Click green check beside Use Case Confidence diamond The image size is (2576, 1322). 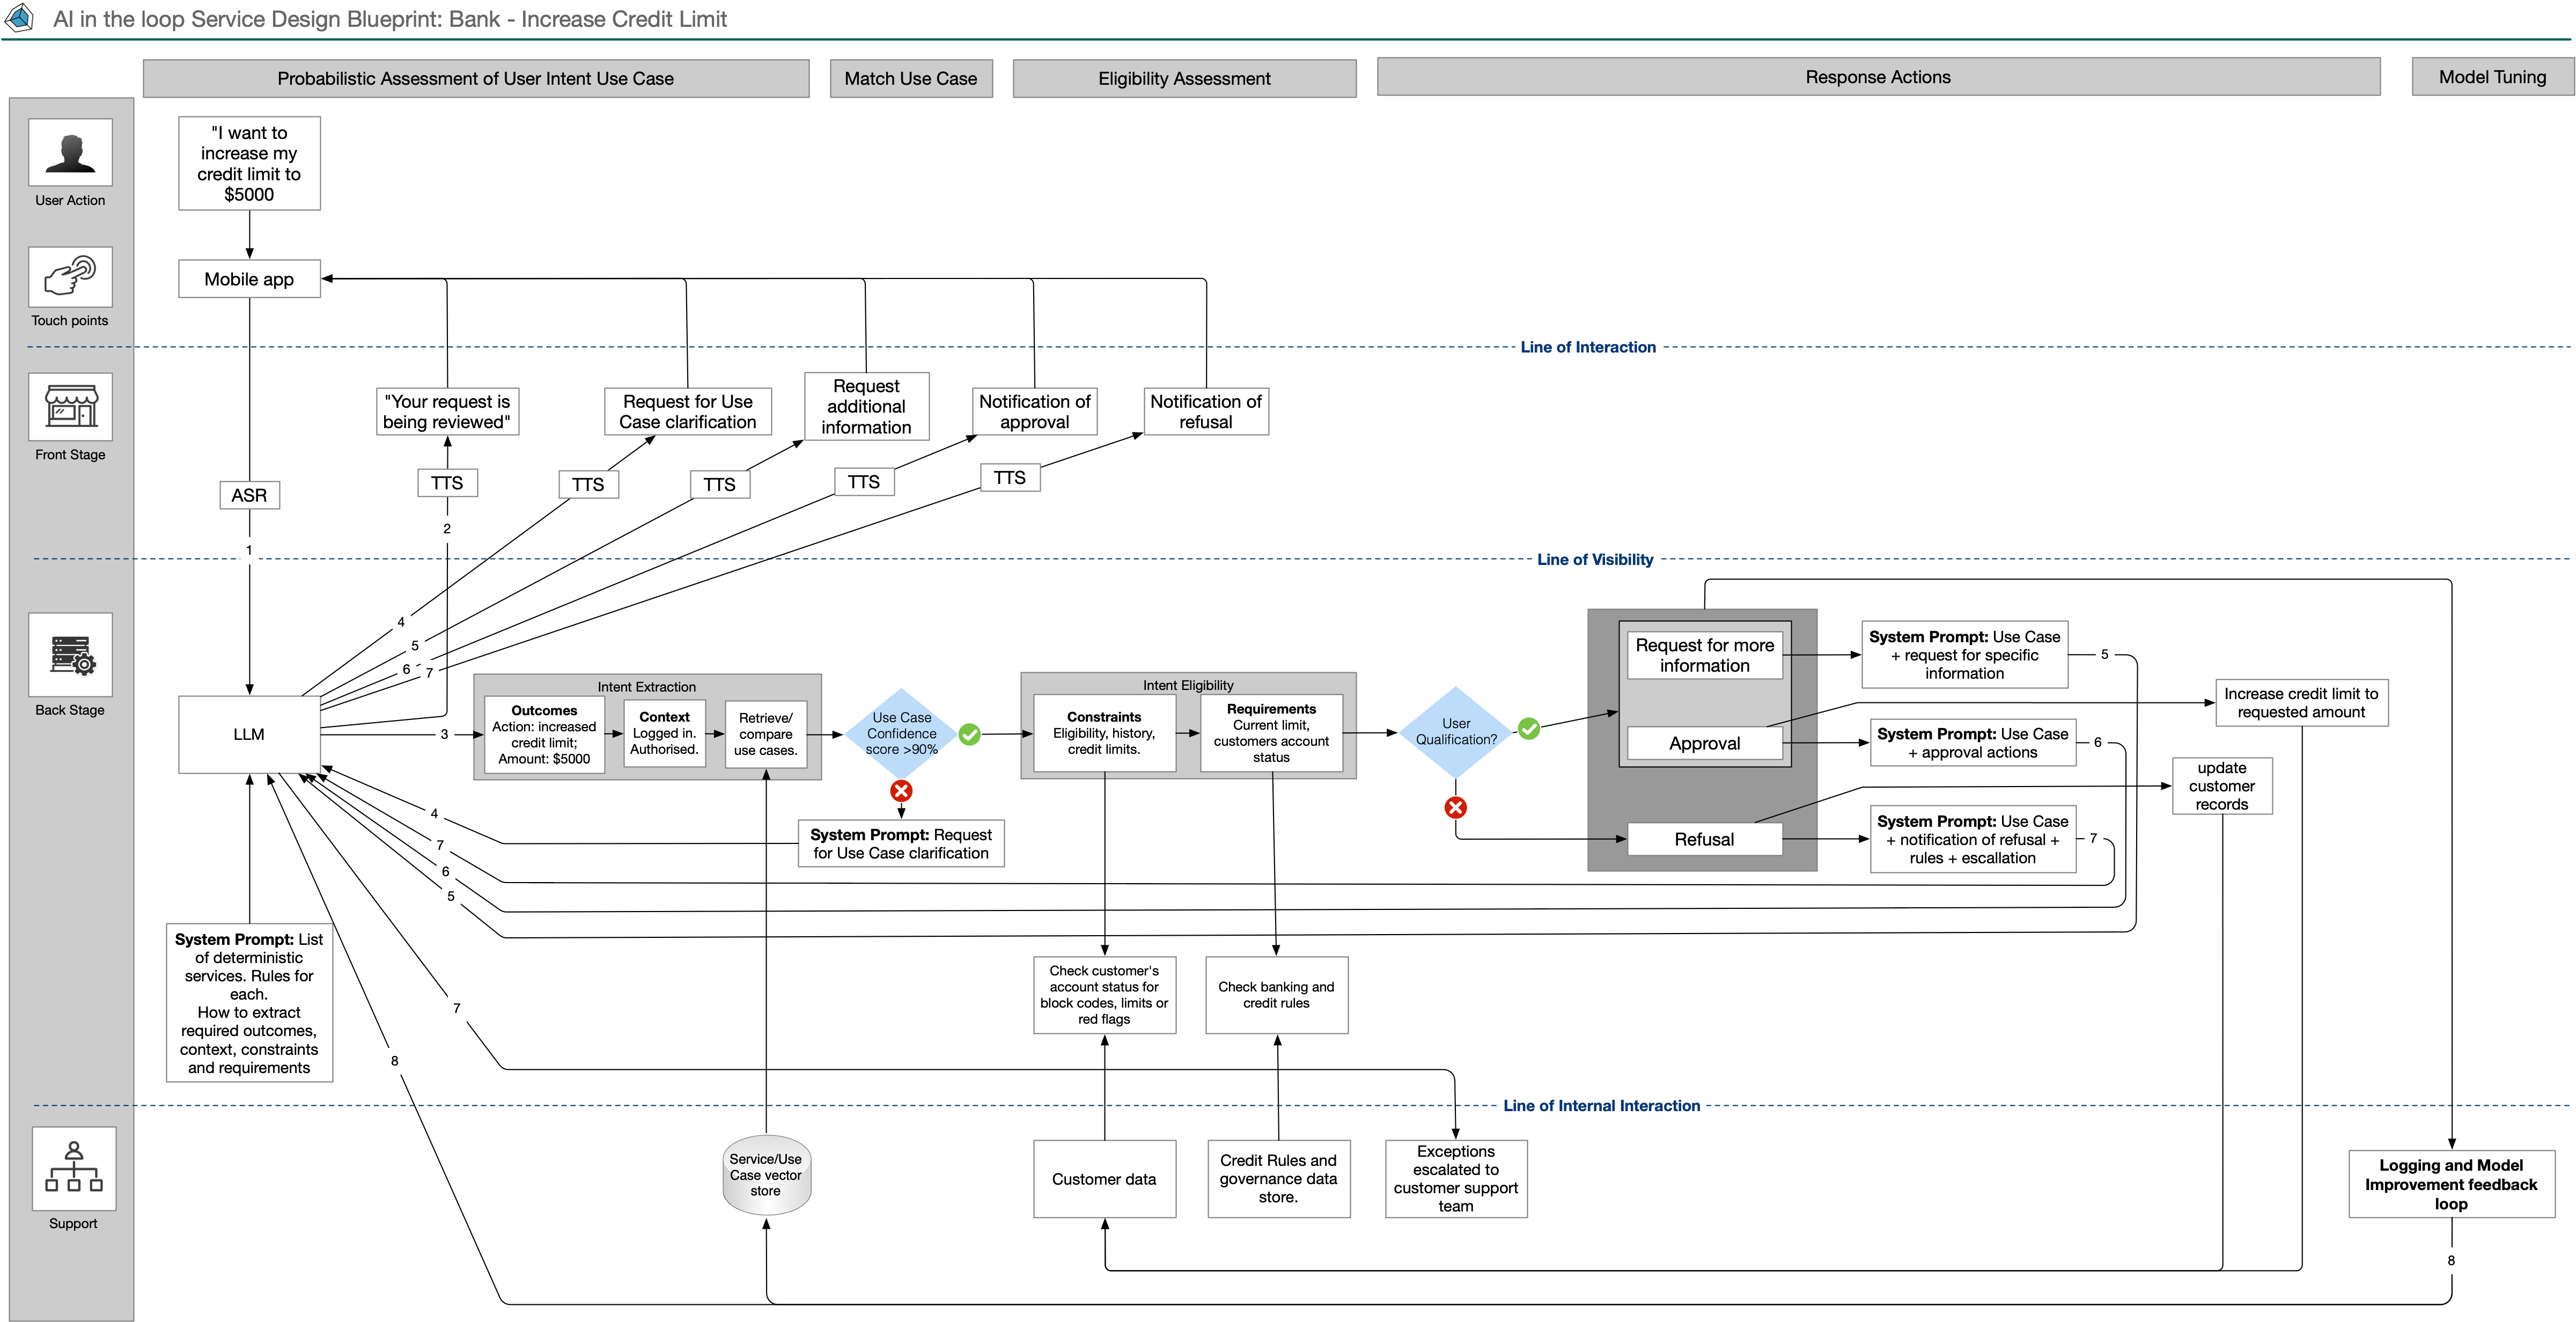tap(969, 735)
